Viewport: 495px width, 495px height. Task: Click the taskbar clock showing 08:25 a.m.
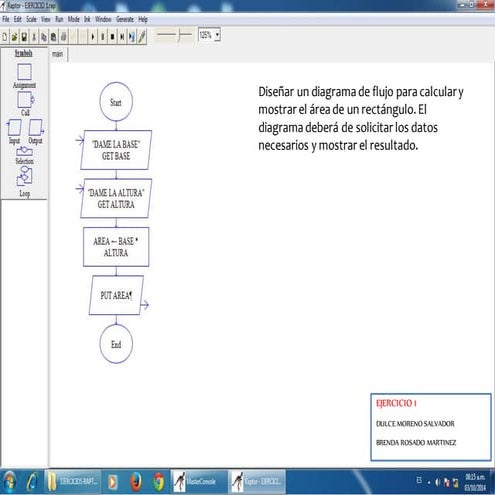point(475,482)
